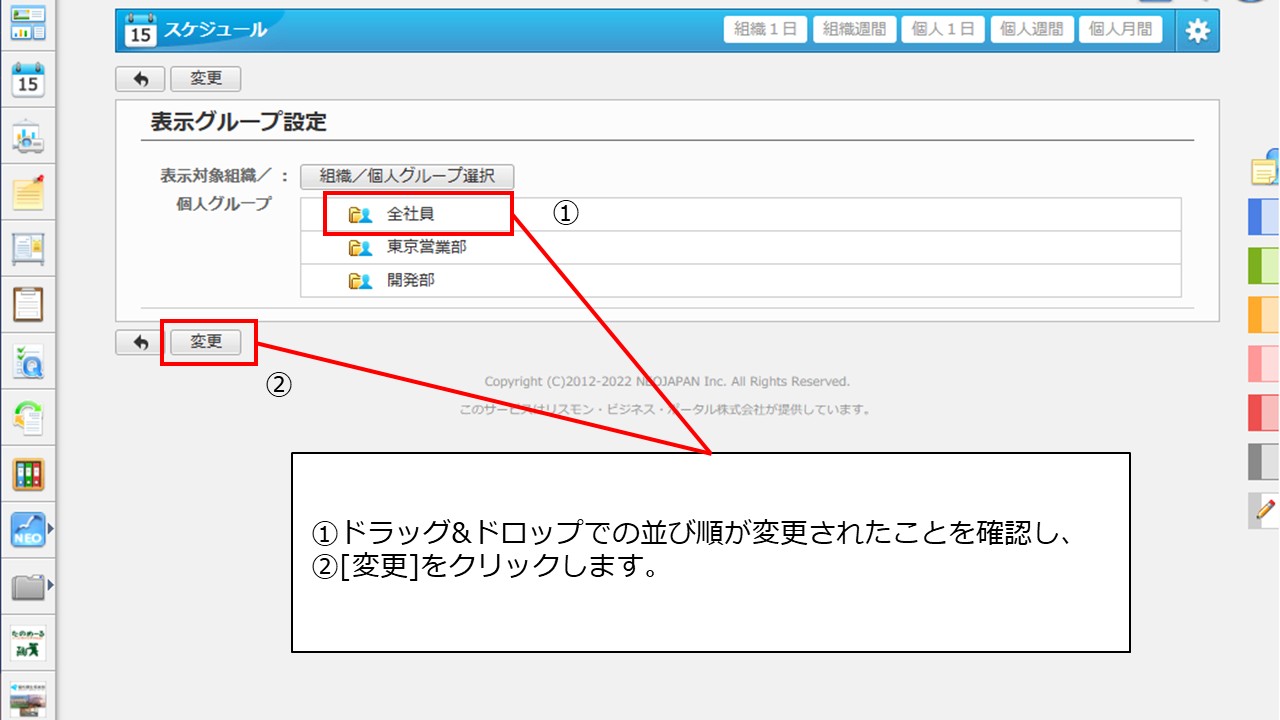
Task: Click the back arrow button below the panel
Action: 141,342
